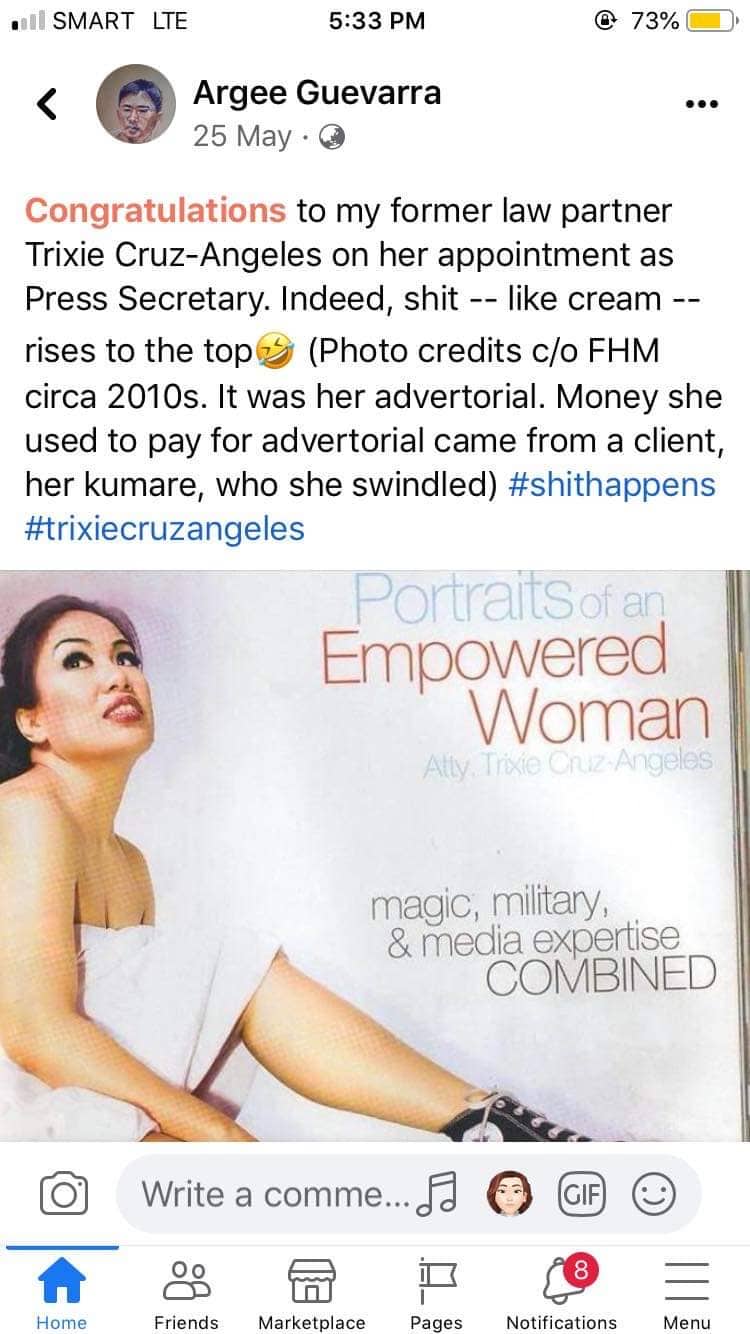Open the Pages tab
This screenshot has height=1334, width=750.
437,1293
